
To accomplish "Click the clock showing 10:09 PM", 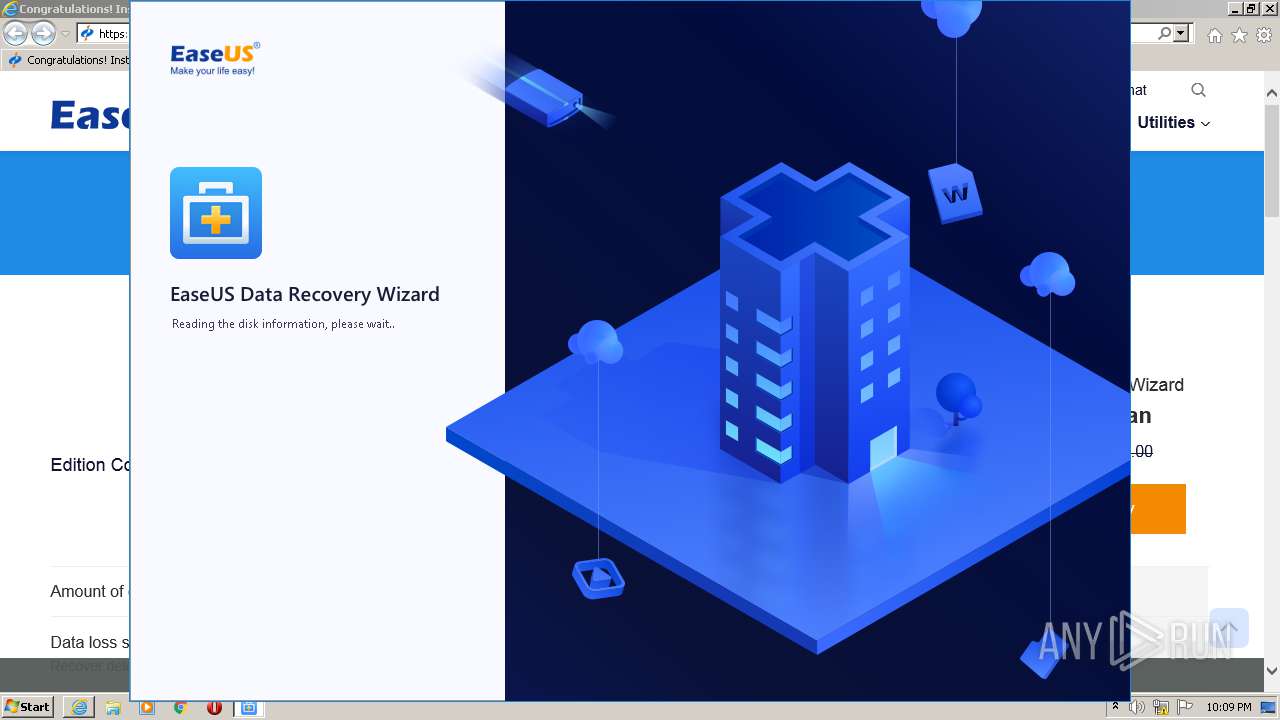I will 1229,707.
